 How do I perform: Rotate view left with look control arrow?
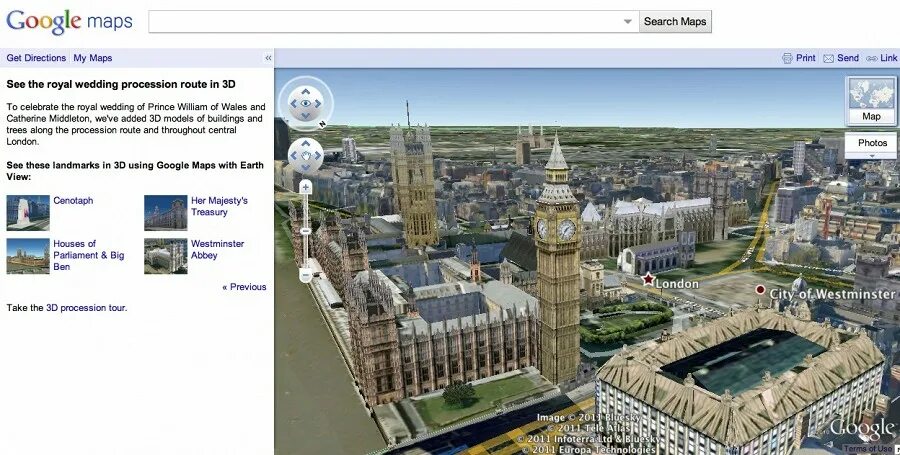point(293,104)
